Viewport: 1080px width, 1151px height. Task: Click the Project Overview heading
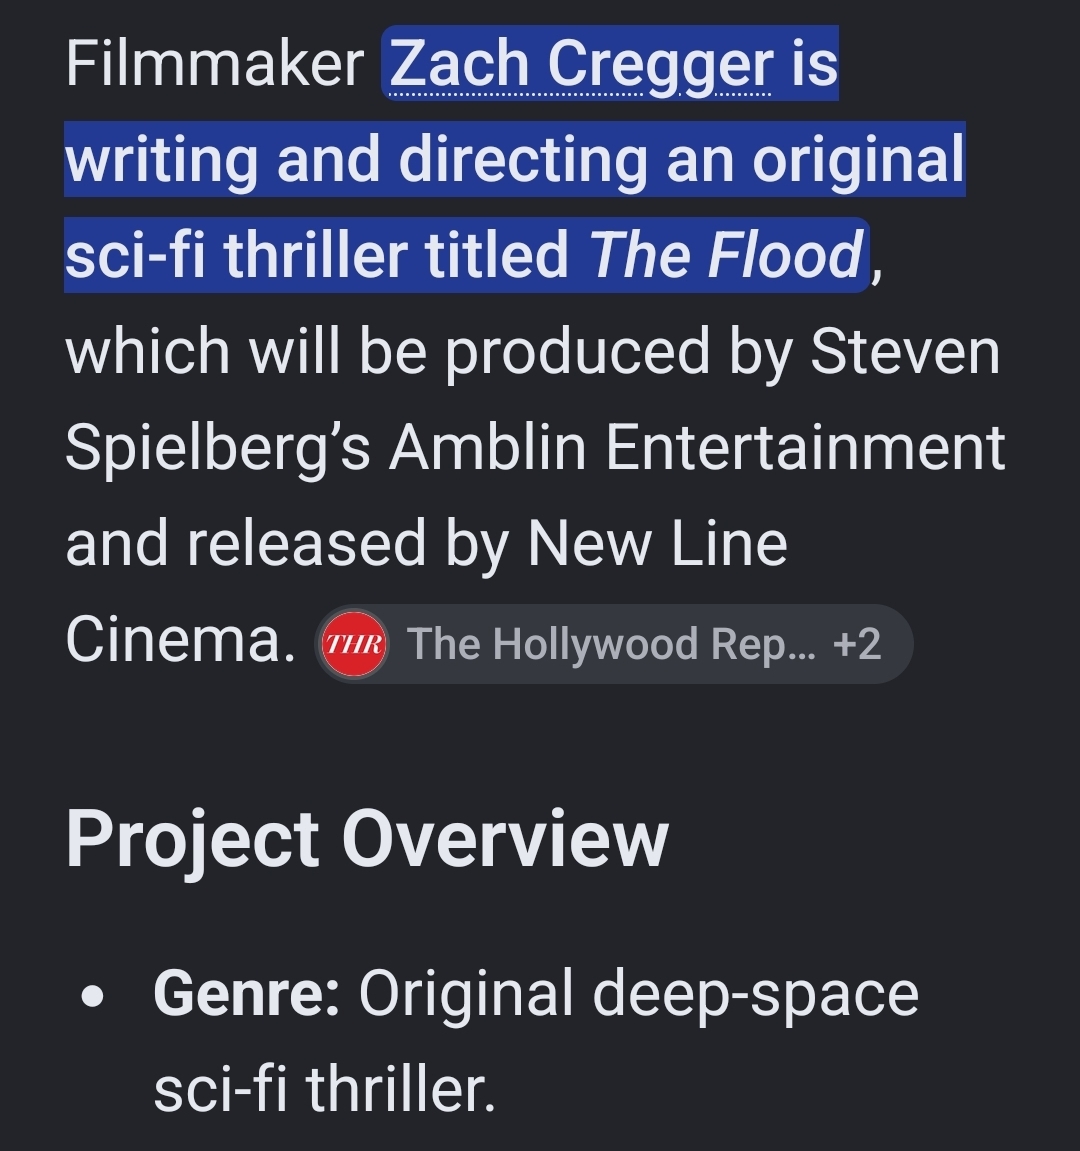367,839
